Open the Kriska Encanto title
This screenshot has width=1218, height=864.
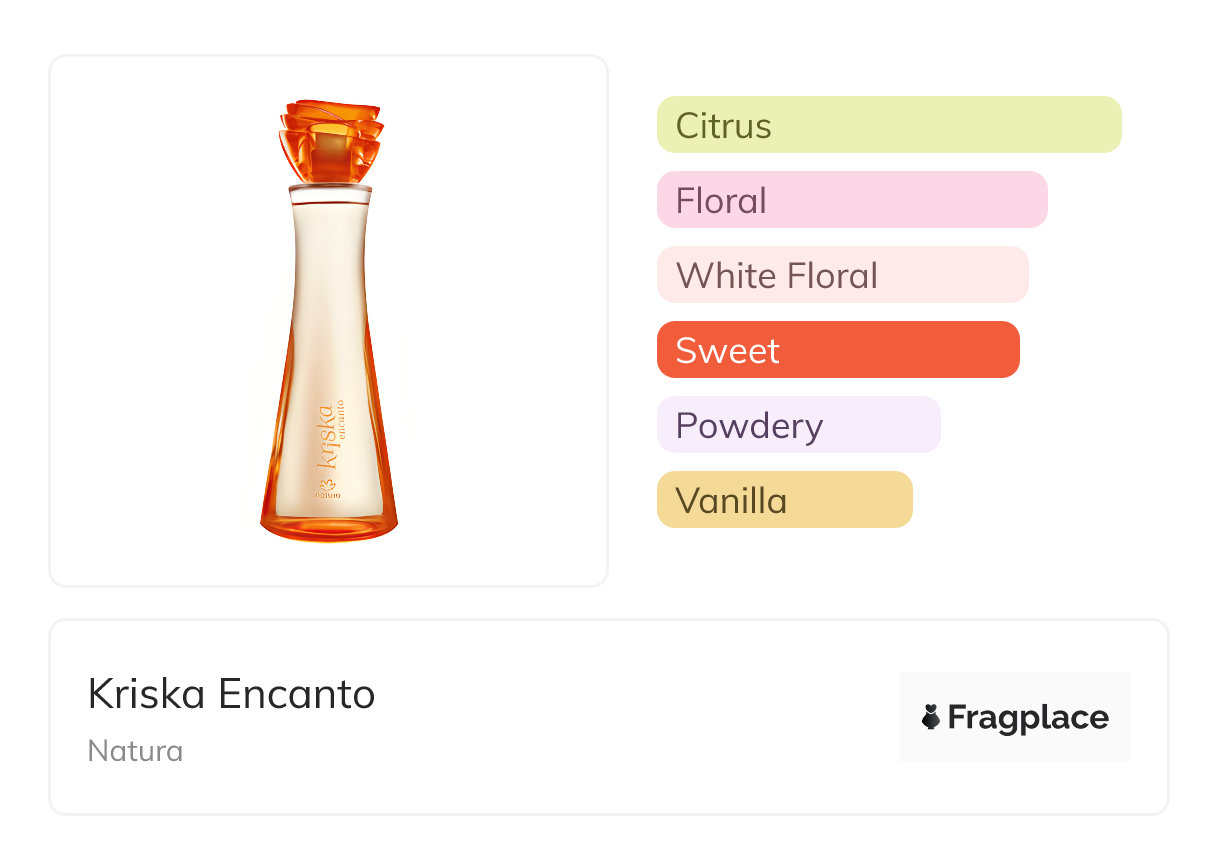232,694
